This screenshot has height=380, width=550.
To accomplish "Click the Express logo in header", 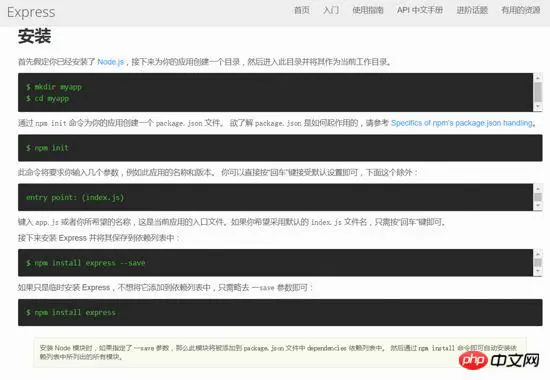I will [31, 12].
